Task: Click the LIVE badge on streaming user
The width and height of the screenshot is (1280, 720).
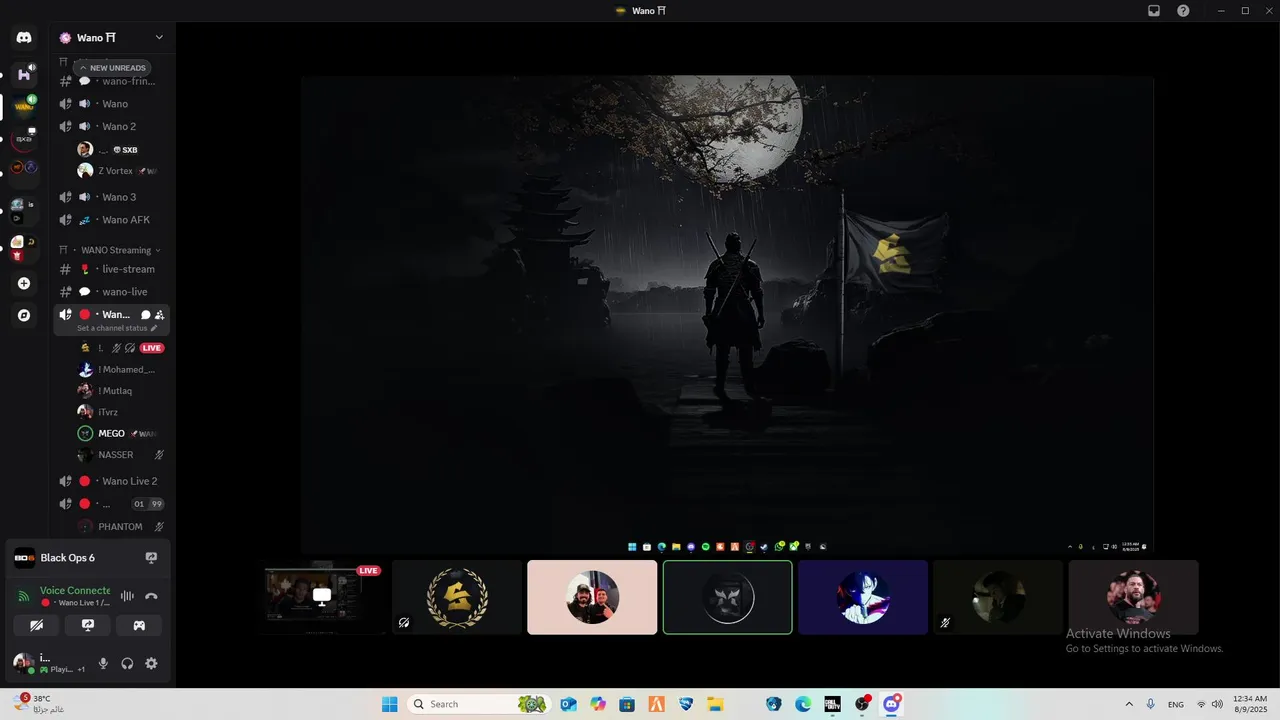Action: coord(152,348)
